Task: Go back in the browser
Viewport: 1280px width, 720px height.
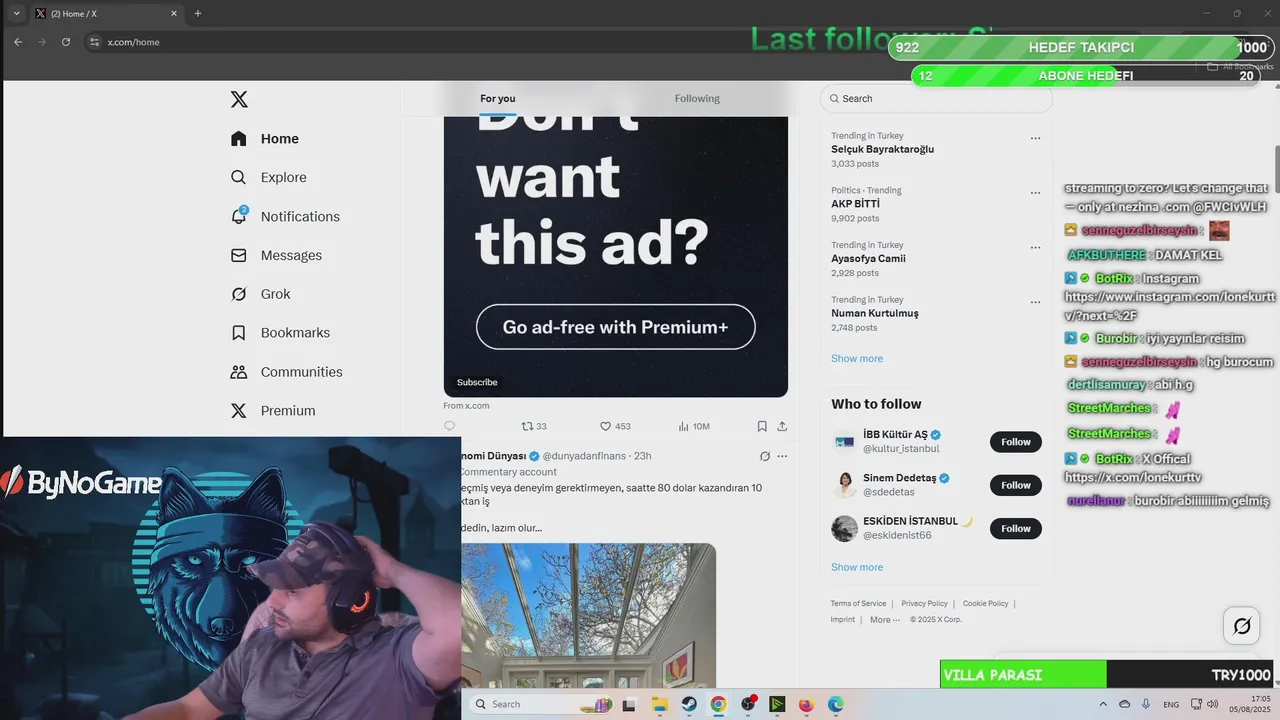Action: point(18,42)
